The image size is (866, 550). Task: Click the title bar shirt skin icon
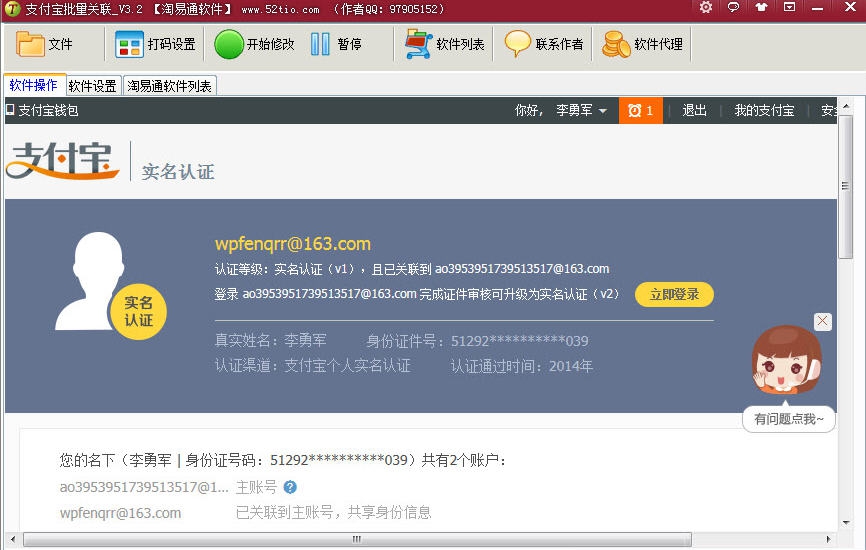(762, 7)
